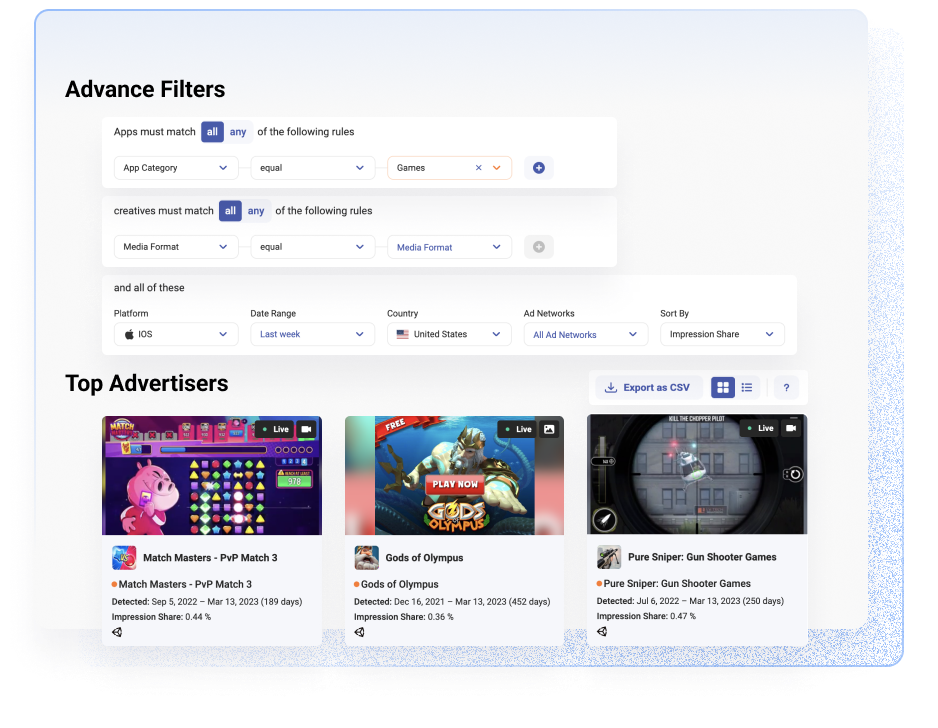Viewport: 938px width, 728px height.
Task: Click Impression Share 0.47 % text
Action: (646, 616)
